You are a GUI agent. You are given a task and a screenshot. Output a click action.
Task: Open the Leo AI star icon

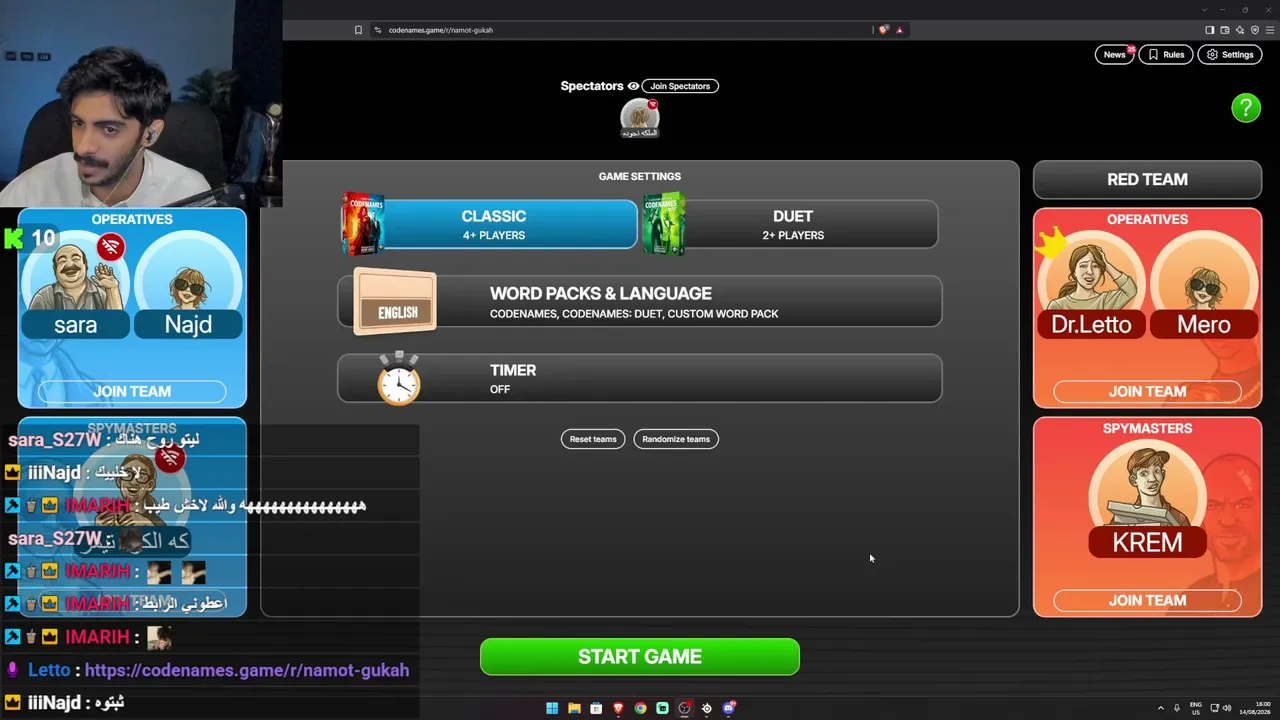tap(1240, 30)
